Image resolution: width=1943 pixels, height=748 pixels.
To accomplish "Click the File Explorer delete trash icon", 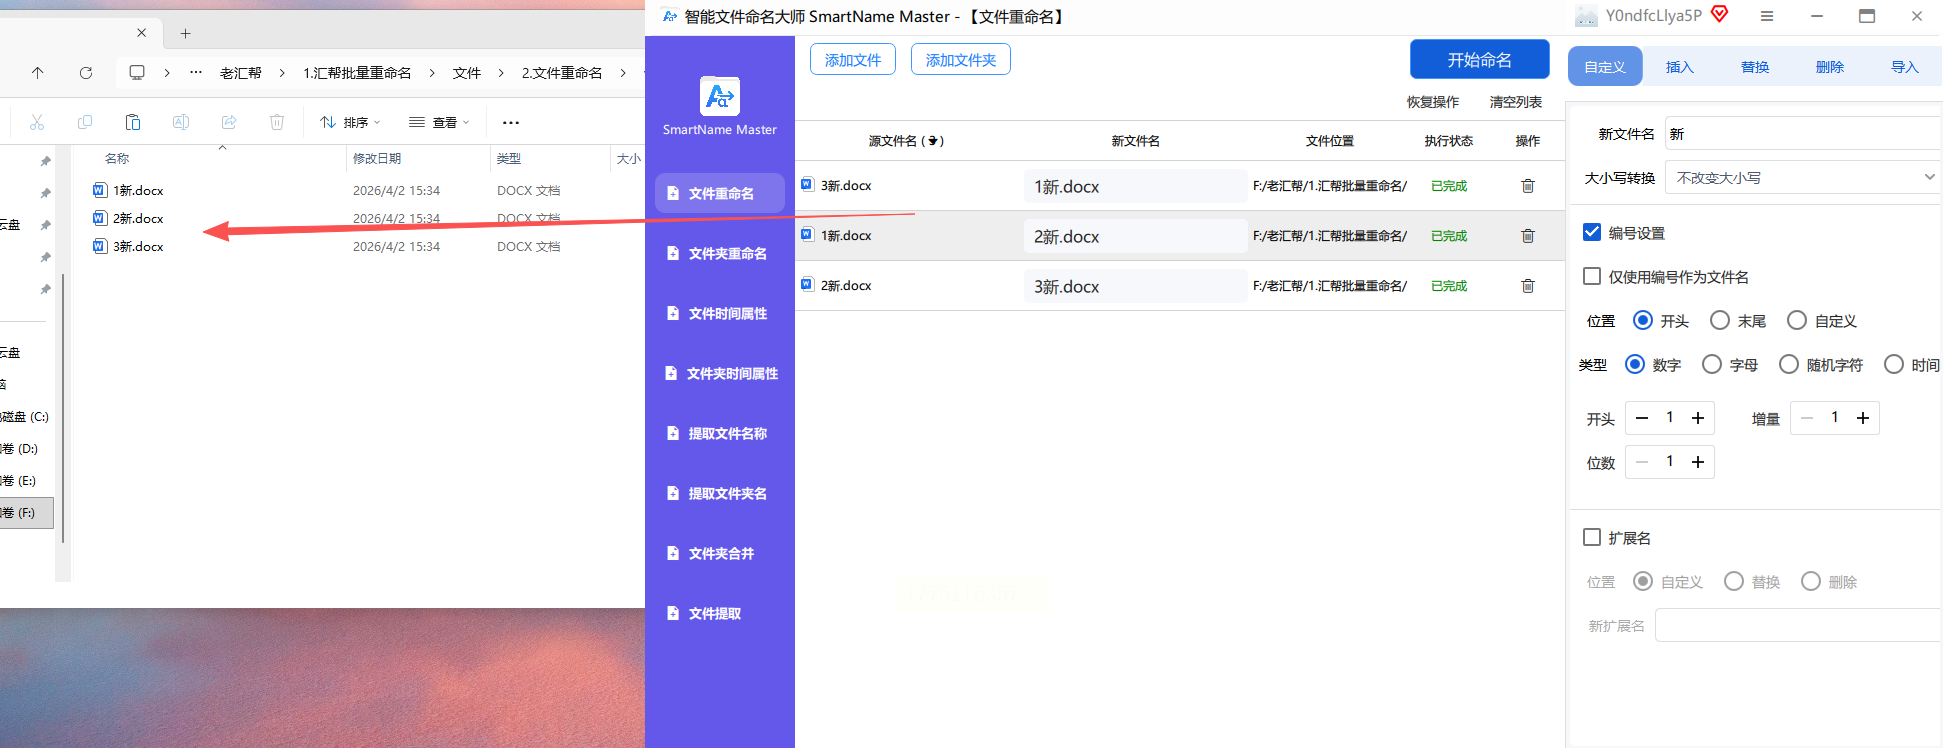I will [277, 122].
